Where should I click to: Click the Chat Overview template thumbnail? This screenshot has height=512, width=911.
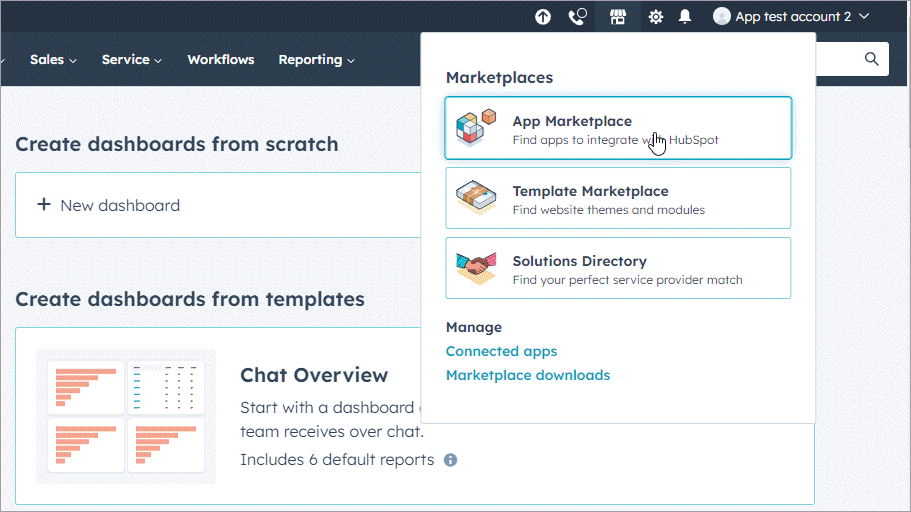[126, 416]
